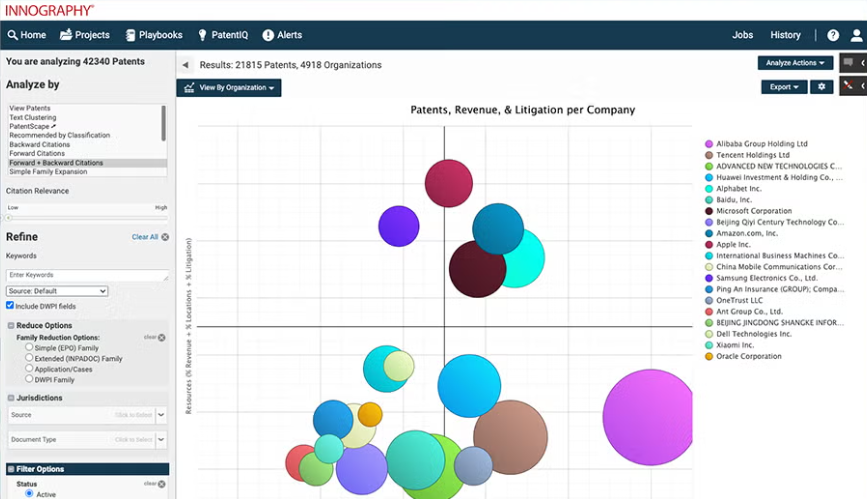
Task: Click the Innography logo
Action: click(50, 10)
